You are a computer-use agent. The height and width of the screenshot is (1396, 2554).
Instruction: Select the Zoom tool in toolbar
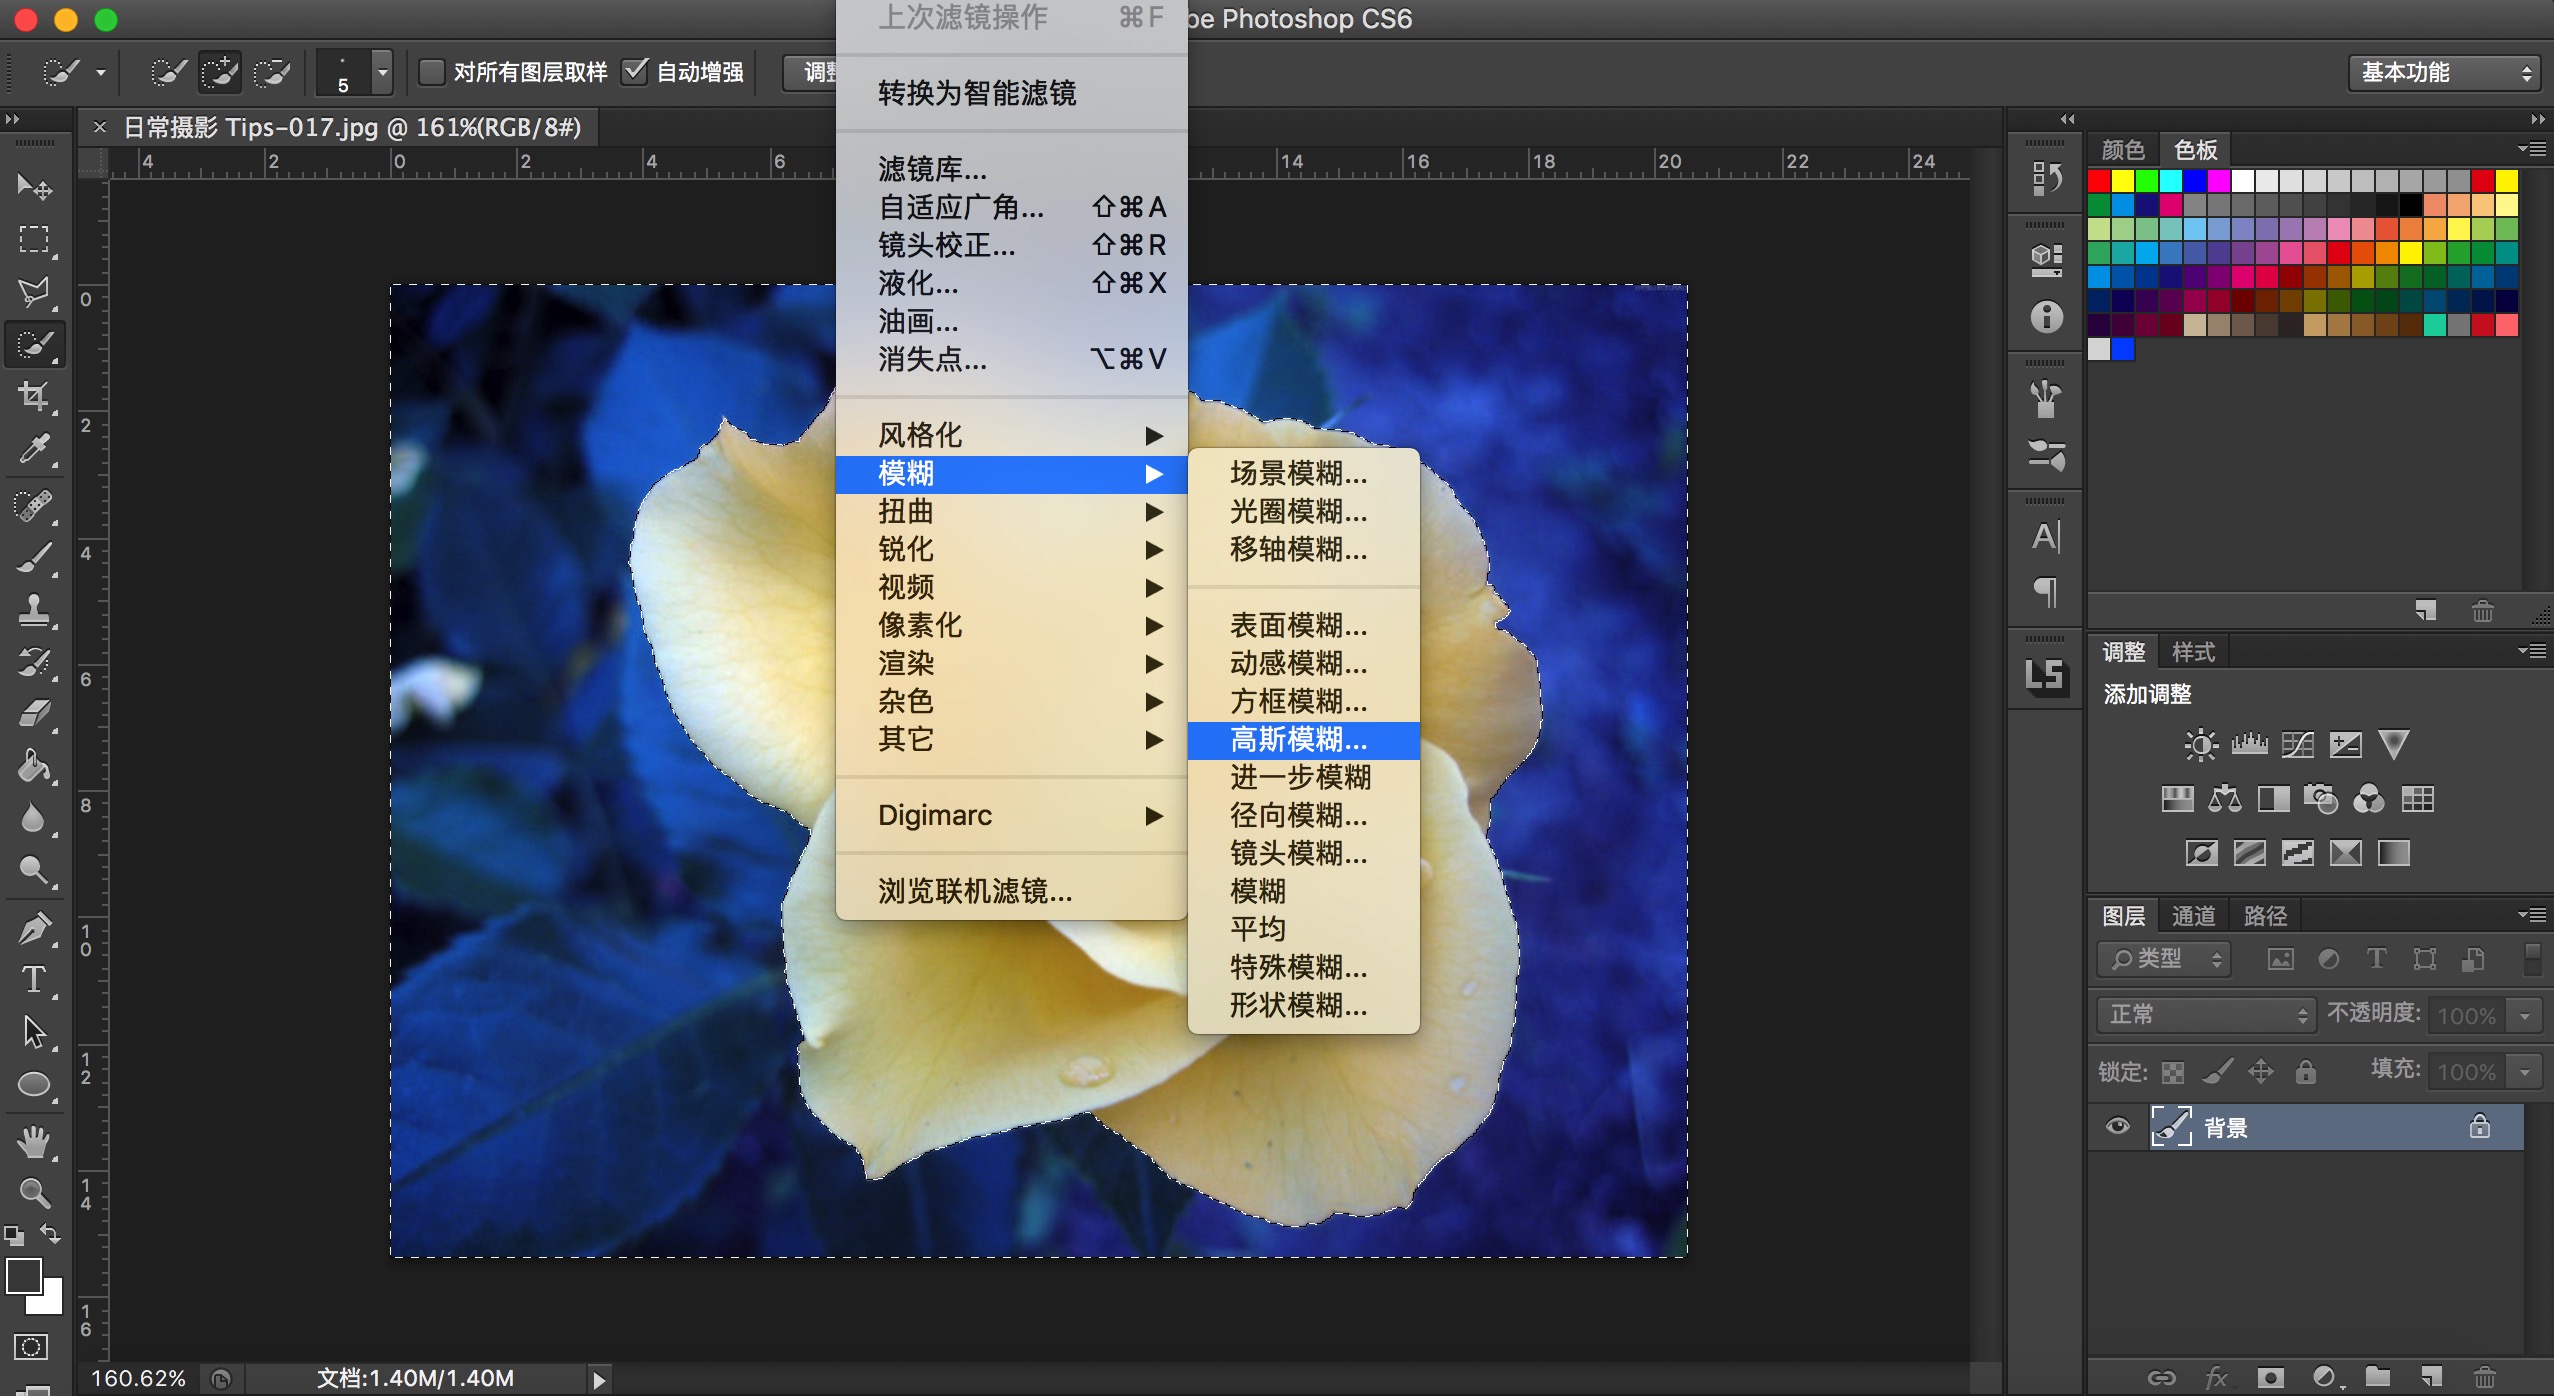(x=34, y=1192)
